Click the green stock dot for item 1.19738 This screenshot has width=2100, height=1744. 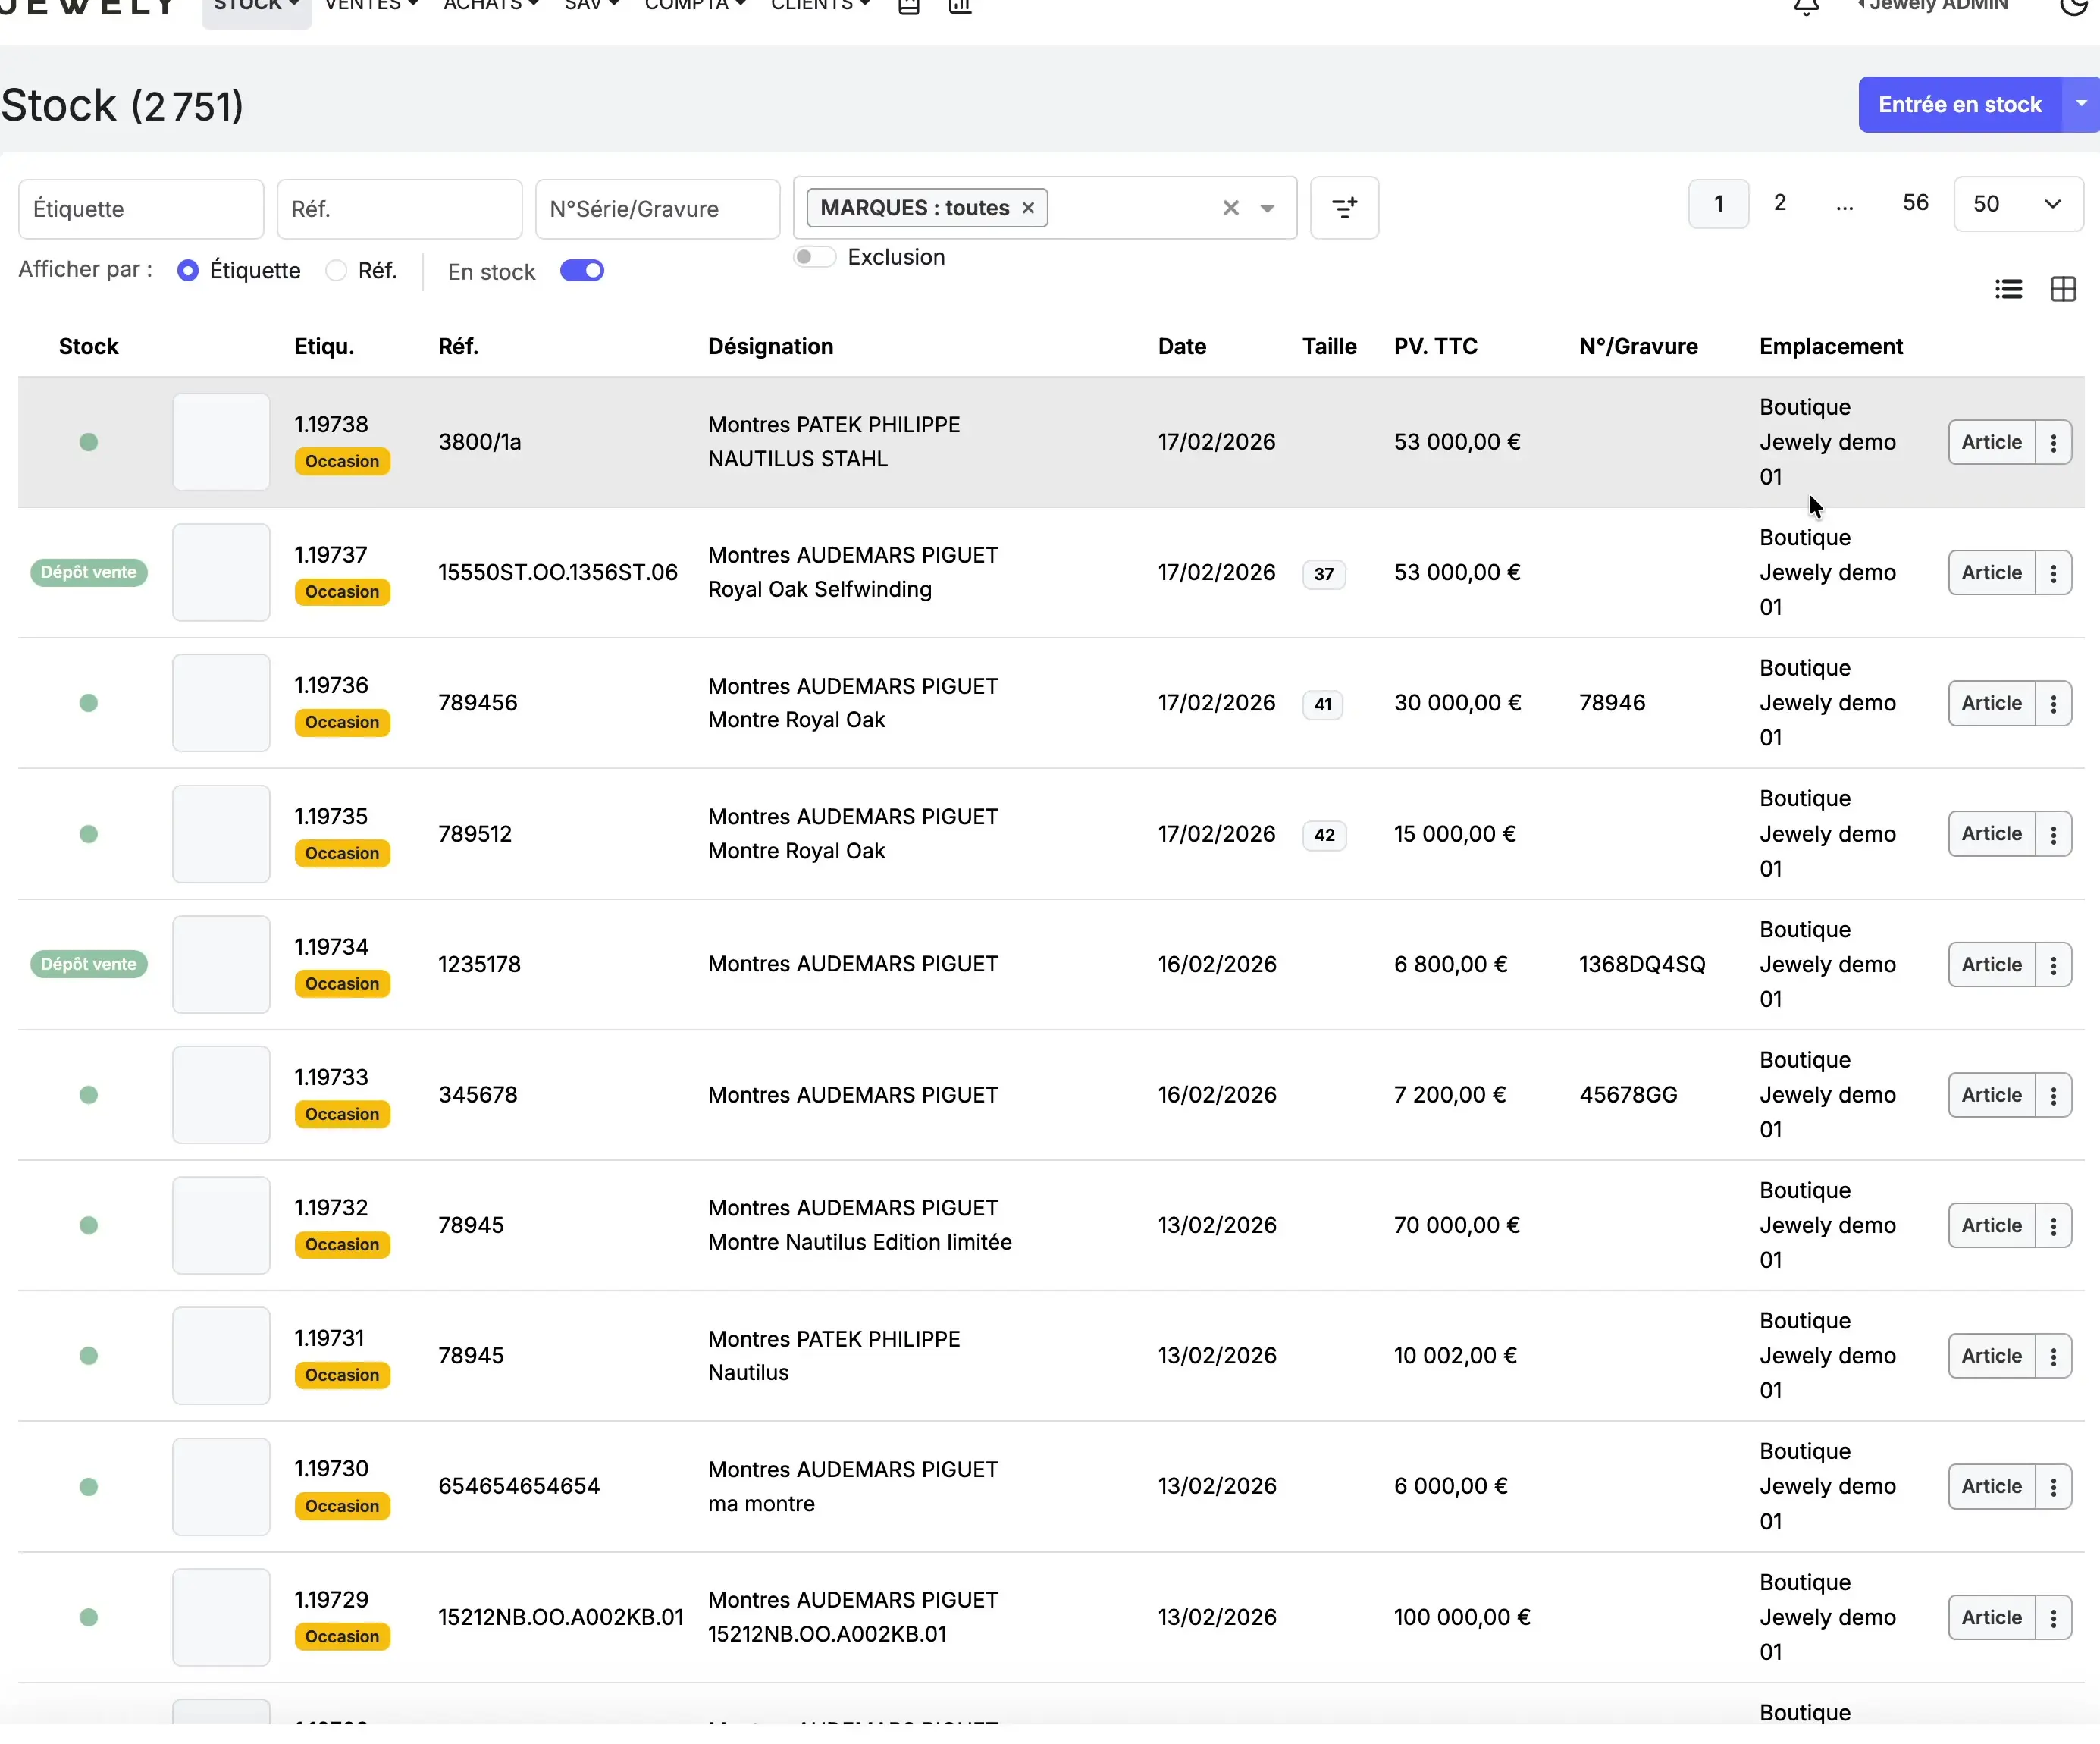pyautogui.click(x=89, y=442)
